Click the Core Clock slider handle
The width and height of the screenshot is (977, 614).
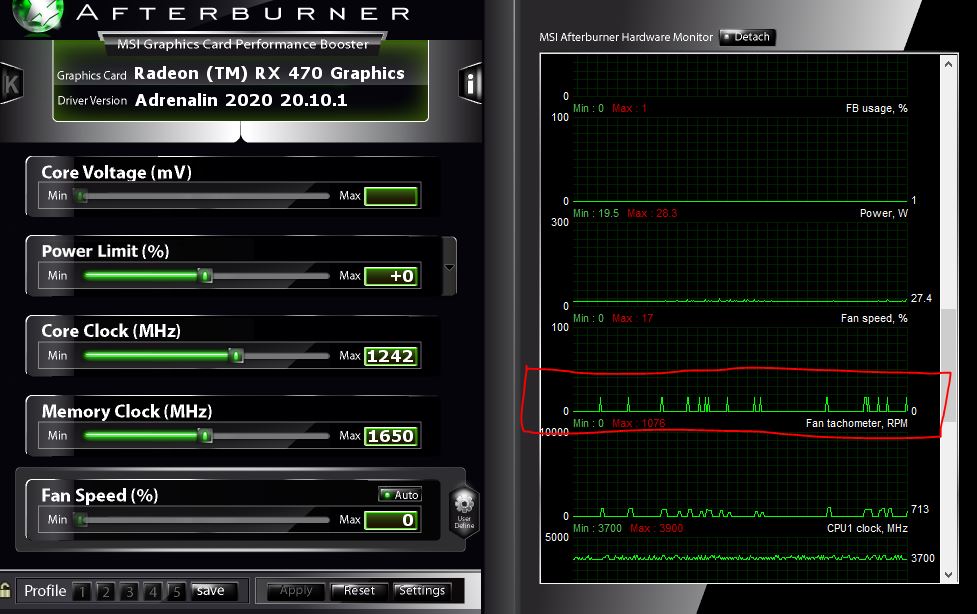(236, 355)
